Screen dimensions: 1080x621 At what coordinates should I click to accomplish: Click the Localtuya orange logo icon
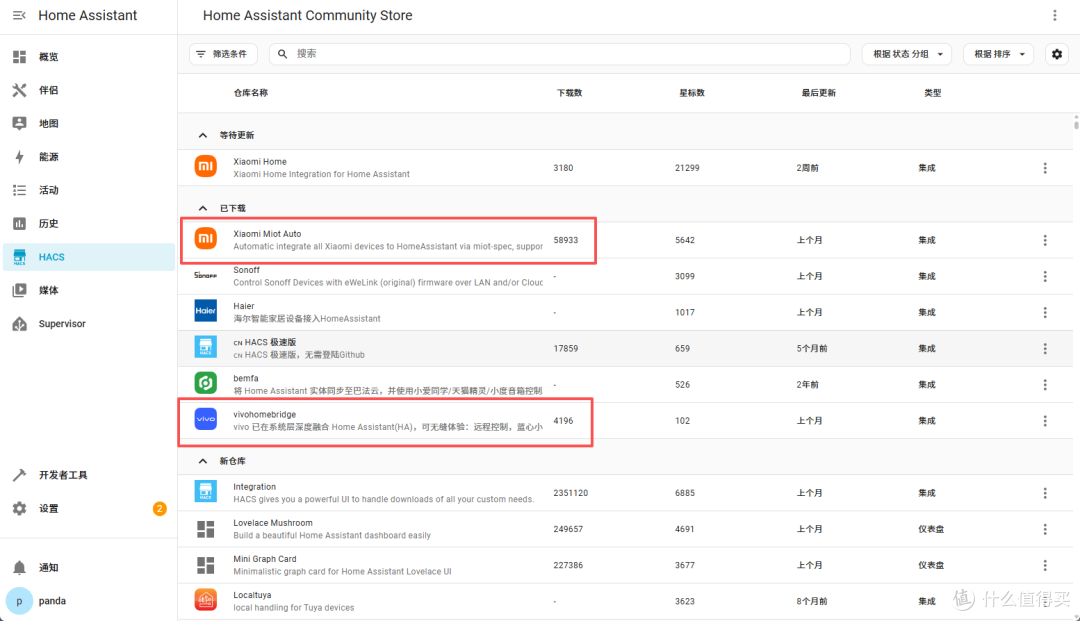205,600
